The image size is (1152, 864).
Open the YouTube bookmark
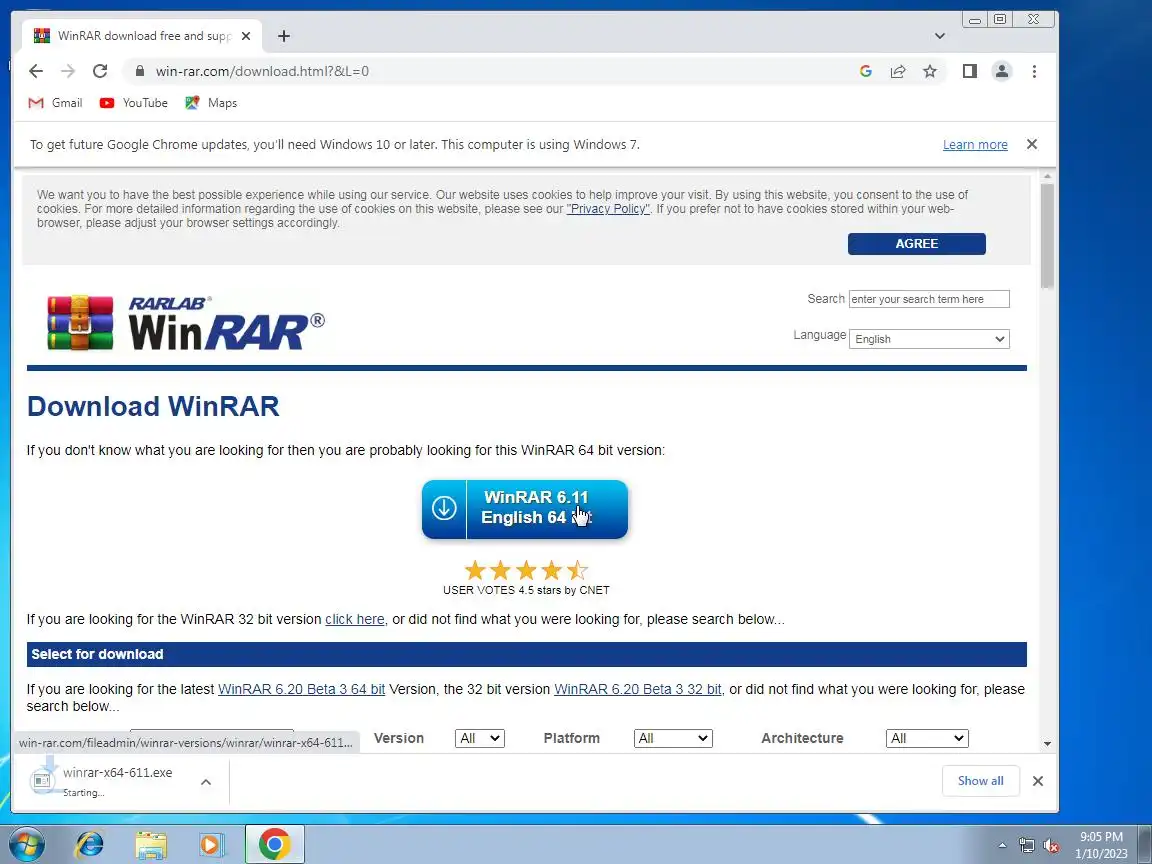(x=134, y=103)
